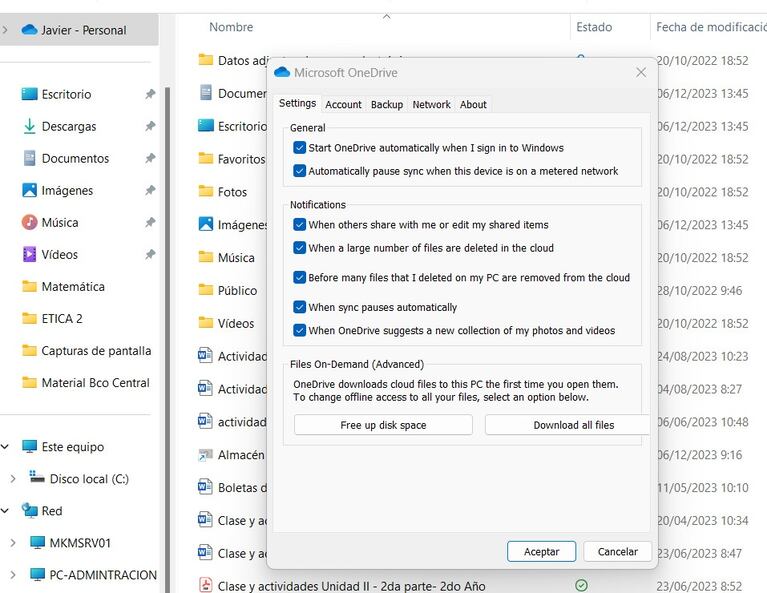767x593 pixels.
Task: Click the navigation pane vertical scrollbar
Action: coord(167,338)
